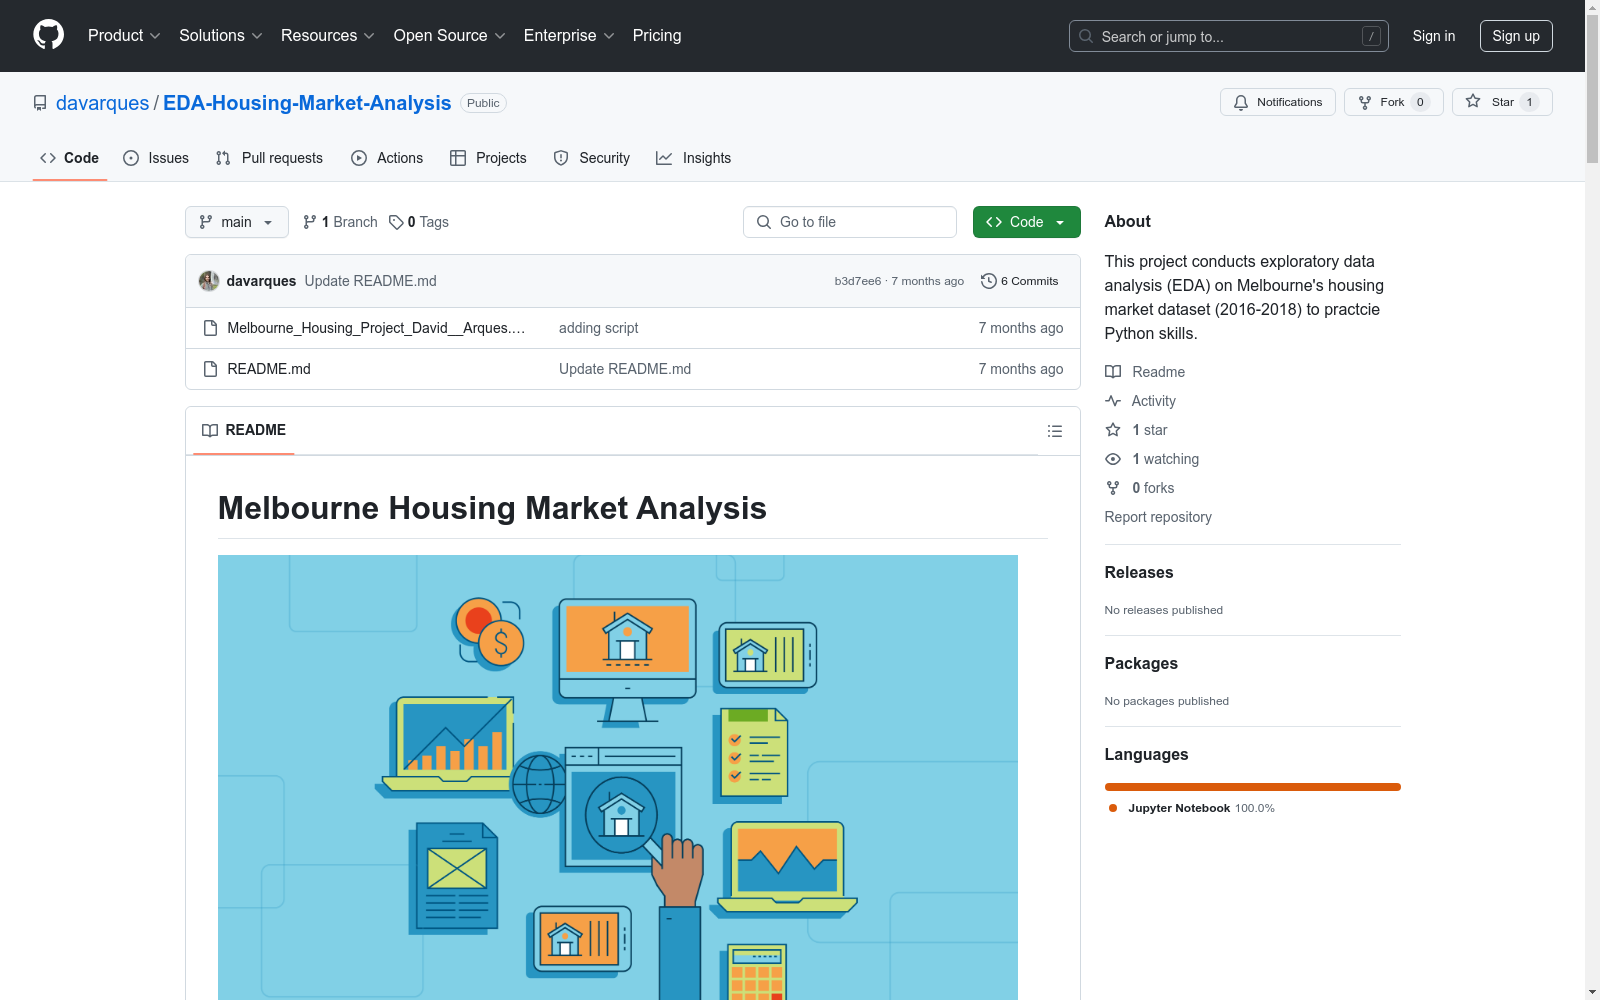Click the Go to file input

pos(850,222)
